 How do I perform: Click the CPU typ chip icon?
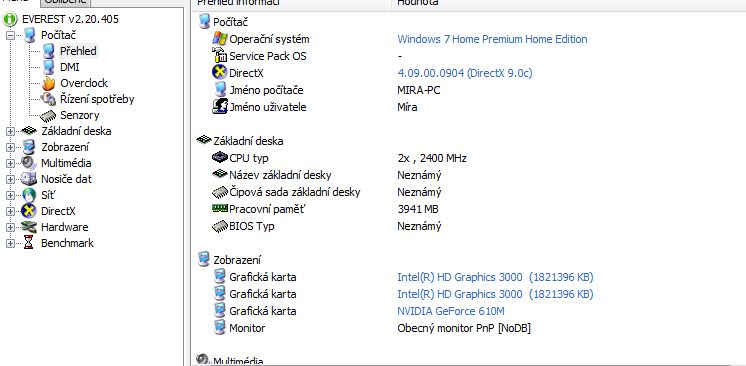[x=219, y=158]
